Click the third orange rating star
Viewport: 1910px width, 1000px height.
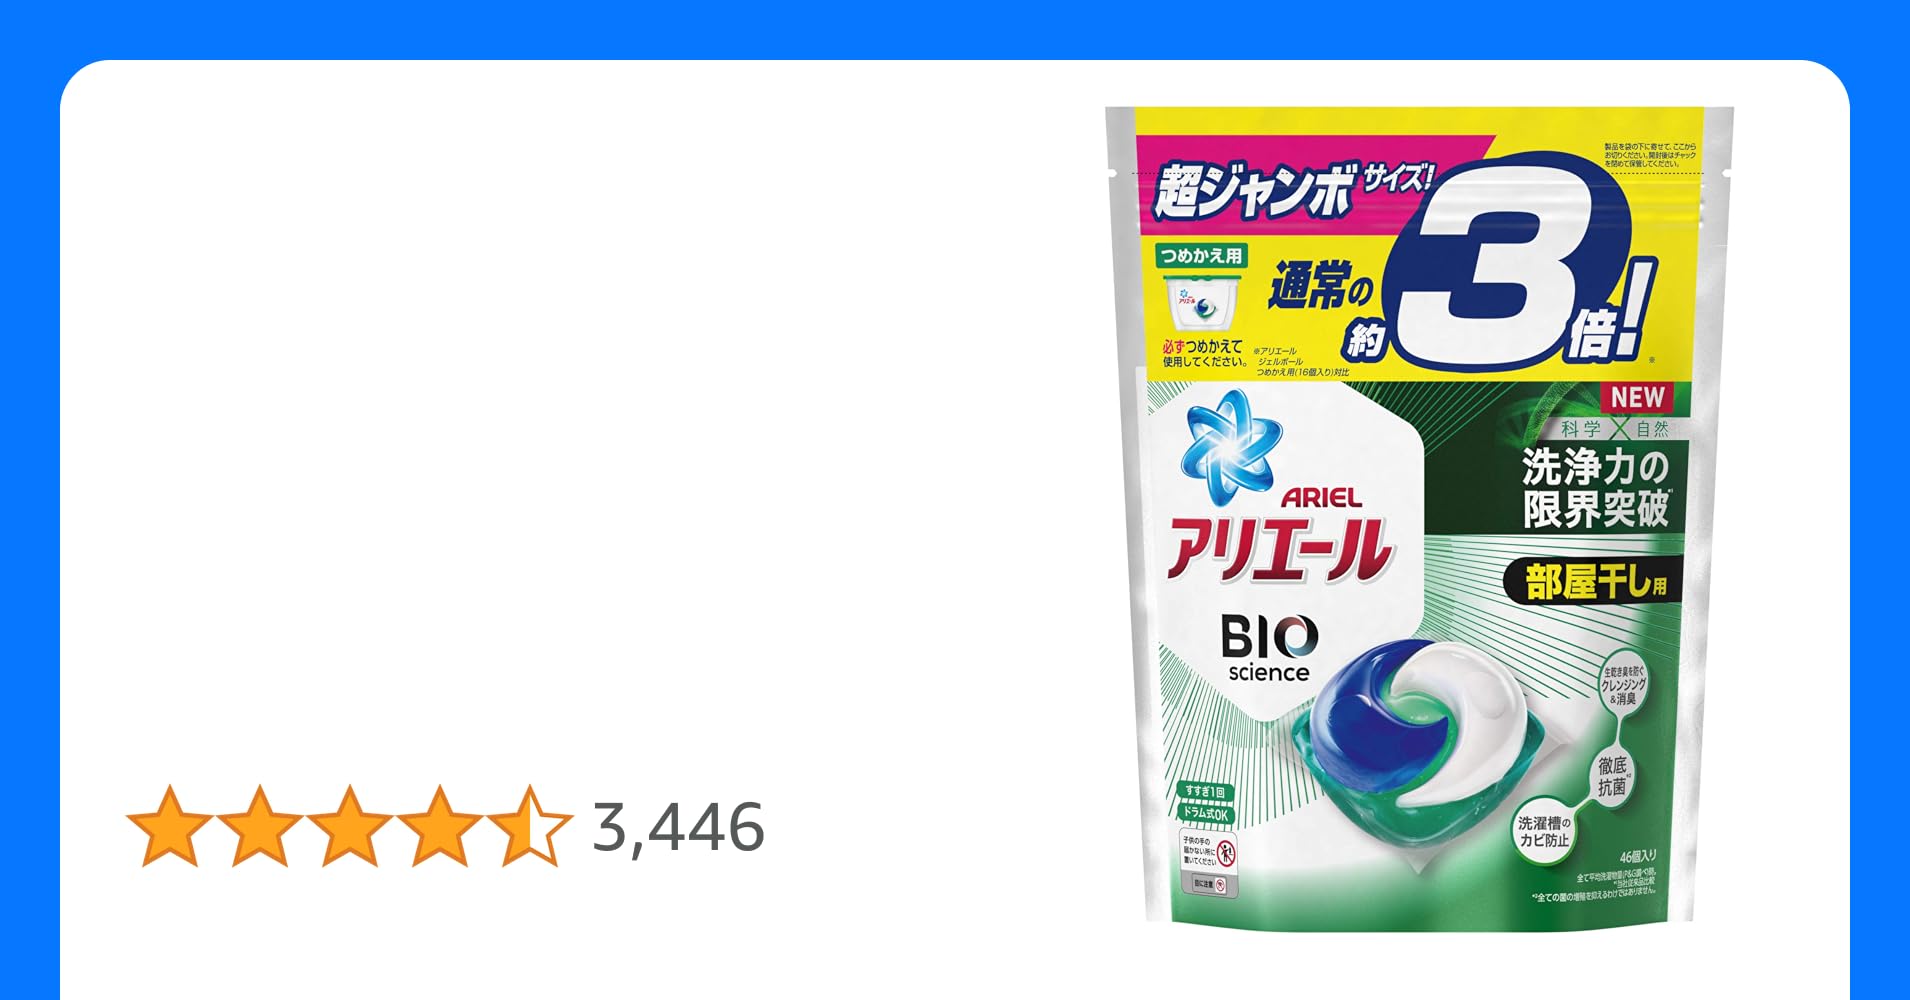[x=349, y=826]
